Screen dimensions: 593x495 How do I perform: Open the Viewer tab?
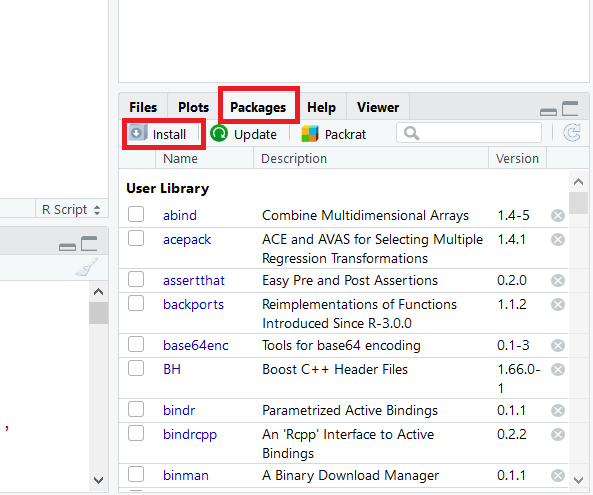pos(378,107)
